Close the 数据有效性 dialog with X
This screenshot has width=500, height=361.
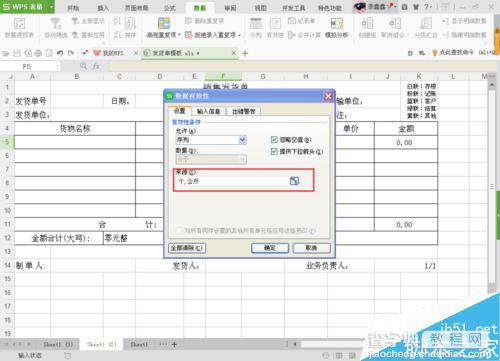tap(328, 96)
